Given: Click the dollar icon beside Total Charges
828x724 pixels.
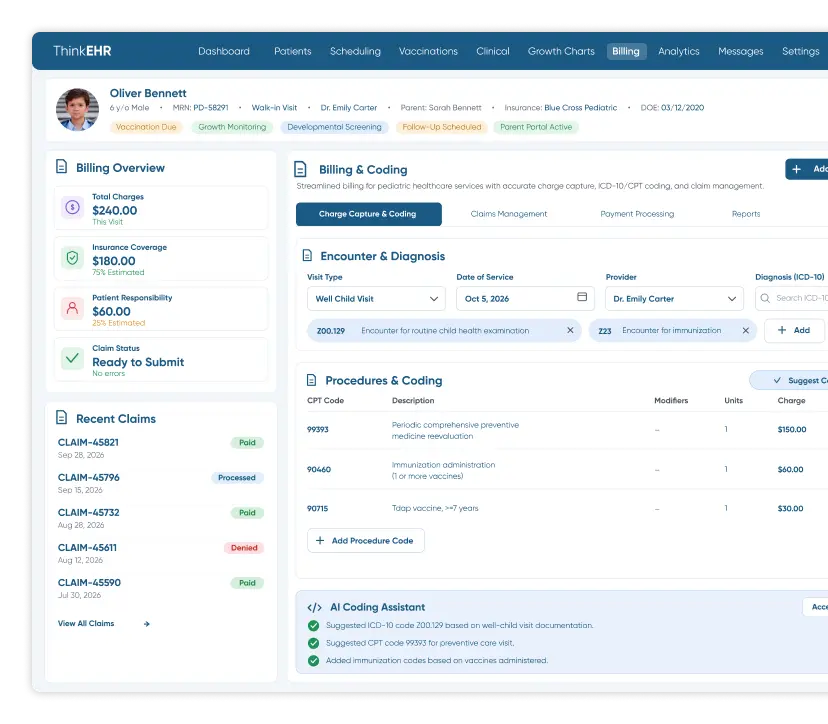Looking at the screenshot, I should 72,207.
